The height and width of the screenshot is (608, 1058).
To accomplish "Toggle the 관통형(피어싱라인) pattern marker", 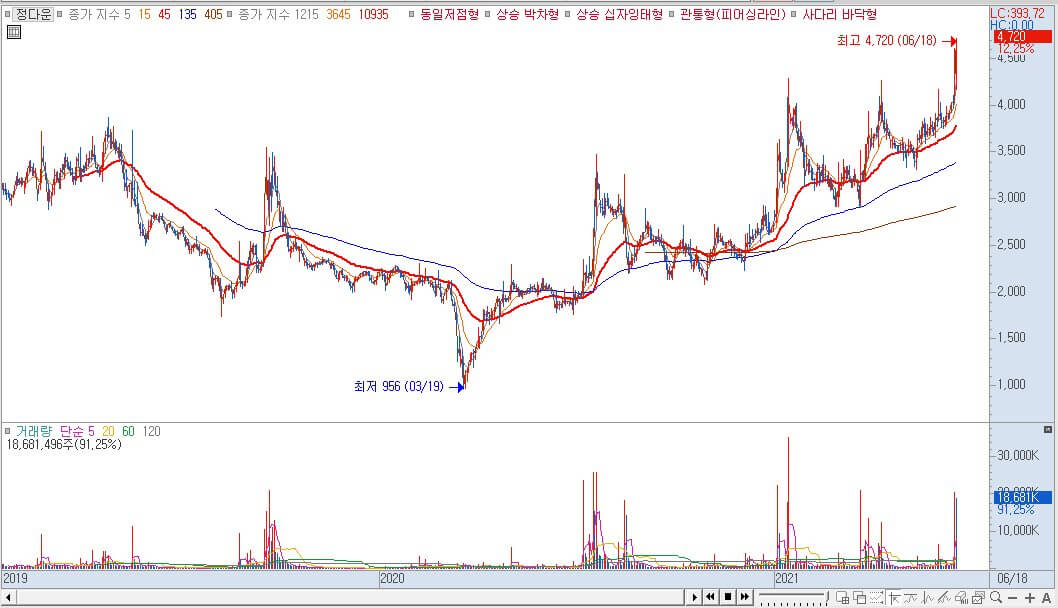I will pyautogui.click(x=671, y=14).
